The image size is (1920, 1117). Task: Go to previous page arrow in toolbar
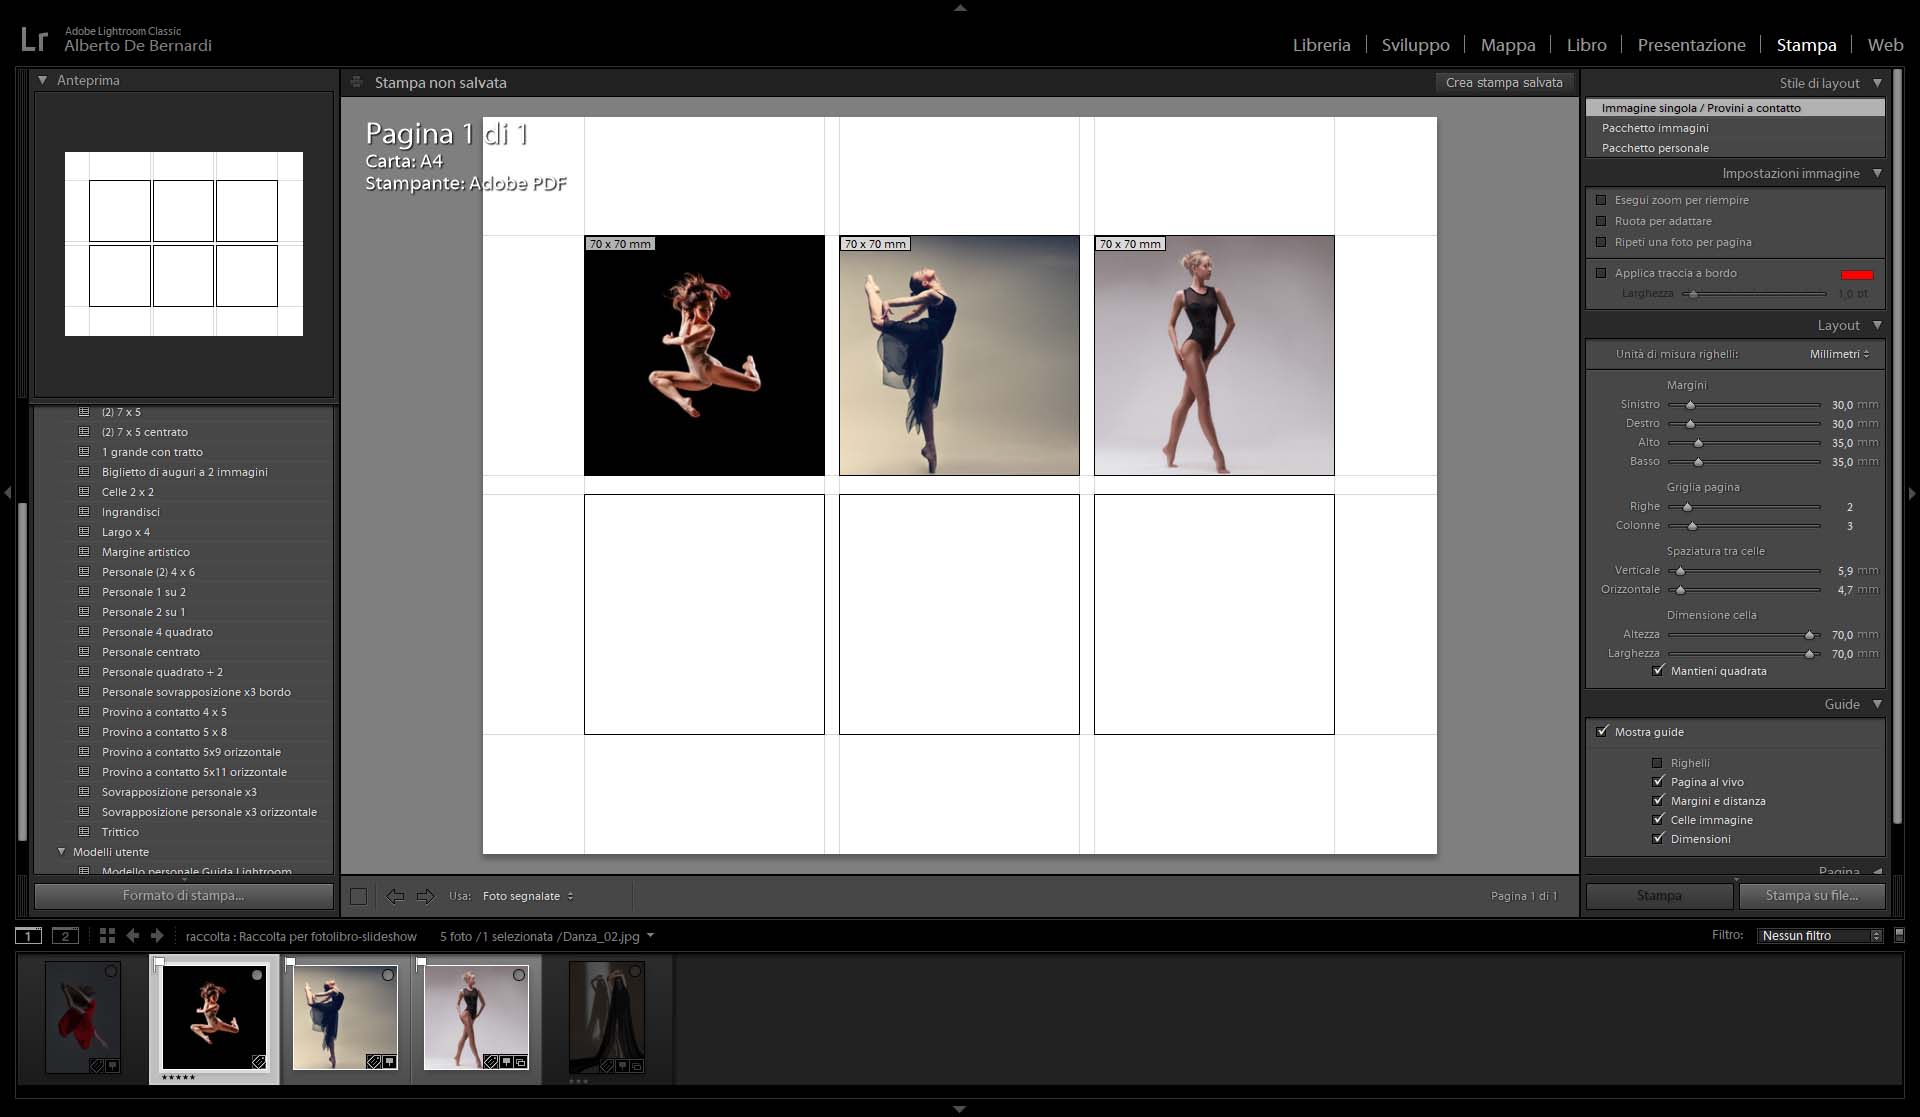[x=395, y=896]
